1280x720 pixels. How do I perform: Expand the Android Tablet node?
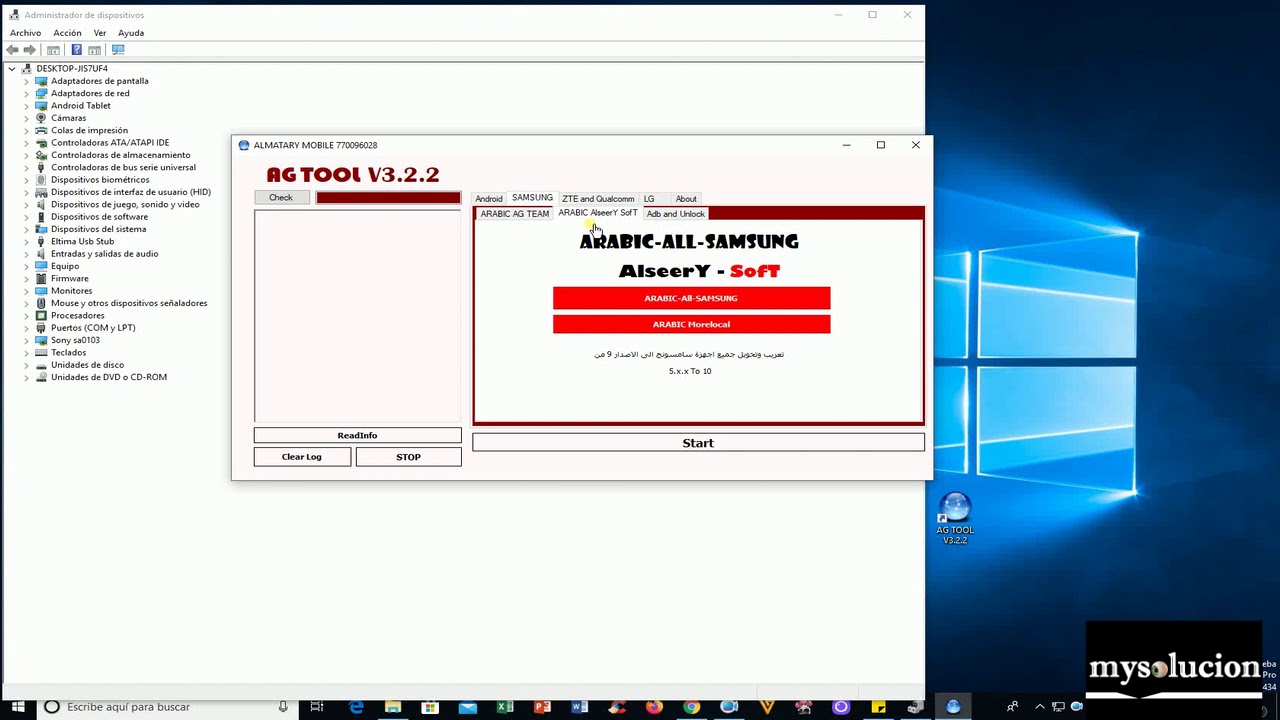click(x=26, y=106)
